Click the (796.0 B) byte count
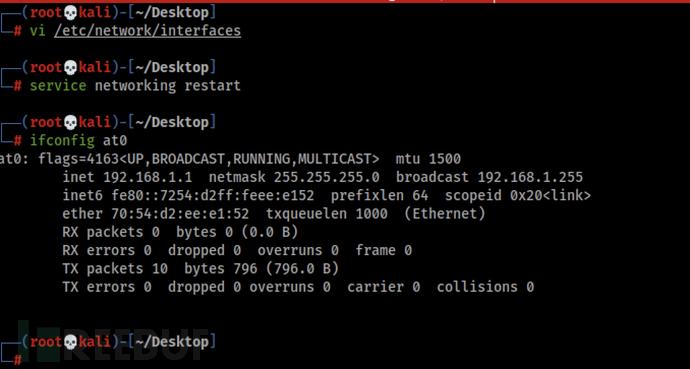This screenshot has width=690, height=369. coord(302,268)
